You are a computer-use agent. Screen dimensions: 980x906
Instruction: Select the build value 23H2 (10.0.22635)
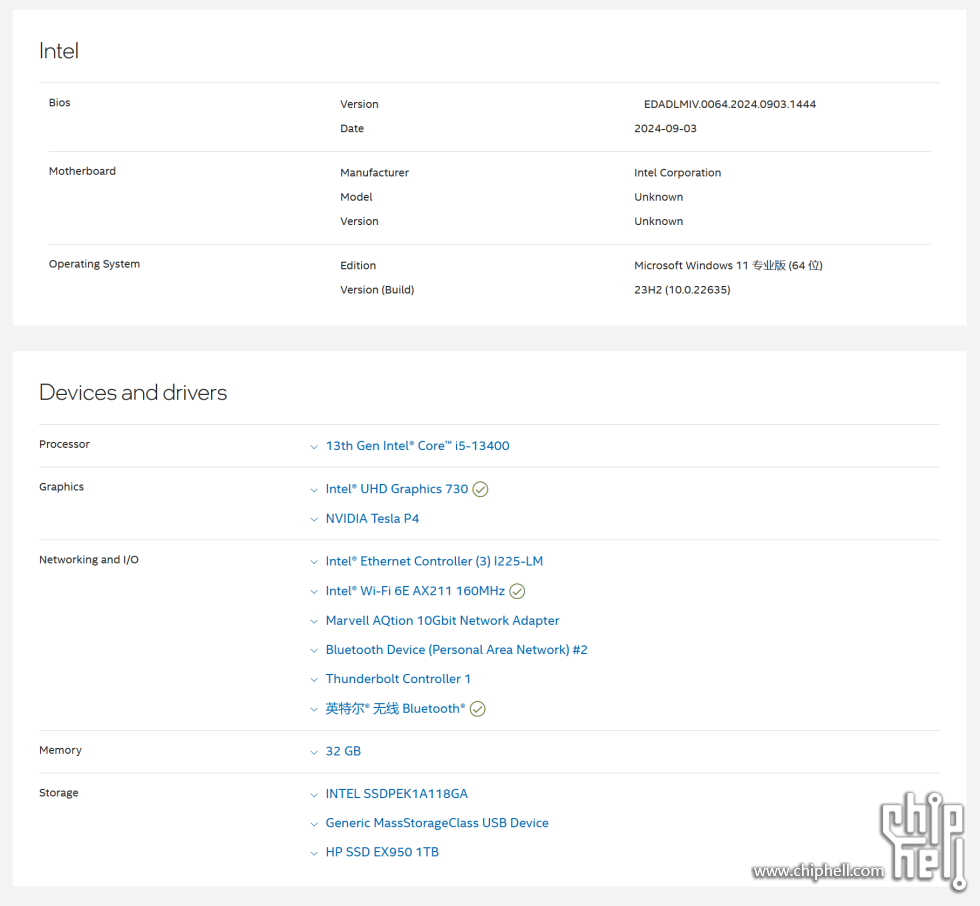click(x=682, y=290)
